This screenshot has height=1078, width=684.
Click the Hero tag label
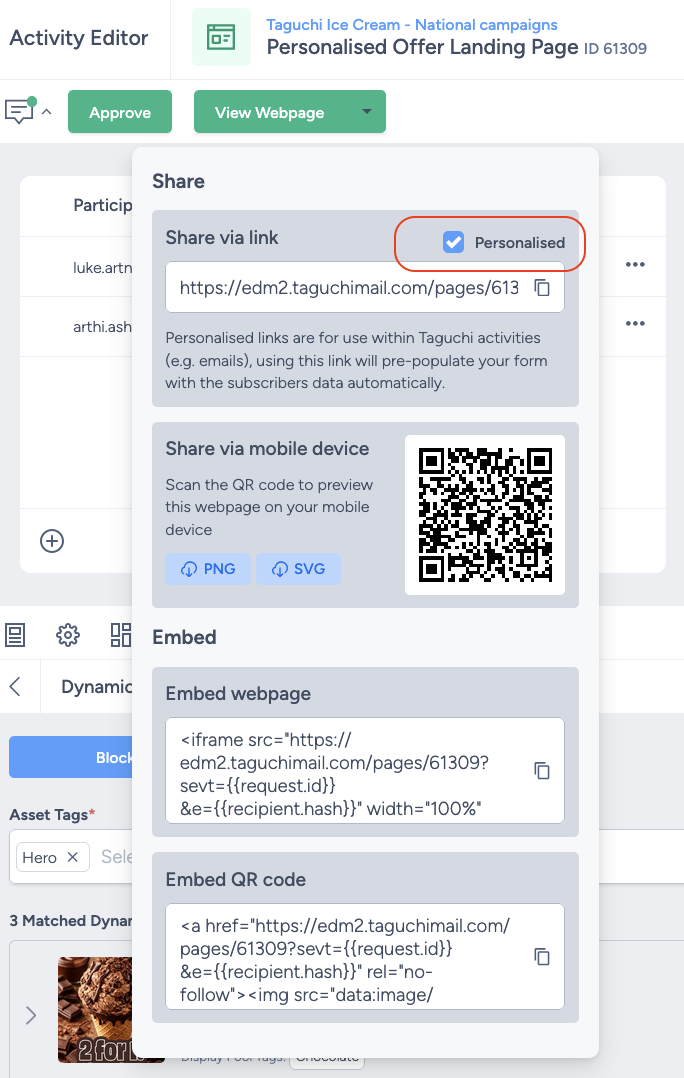pos(39,857)
